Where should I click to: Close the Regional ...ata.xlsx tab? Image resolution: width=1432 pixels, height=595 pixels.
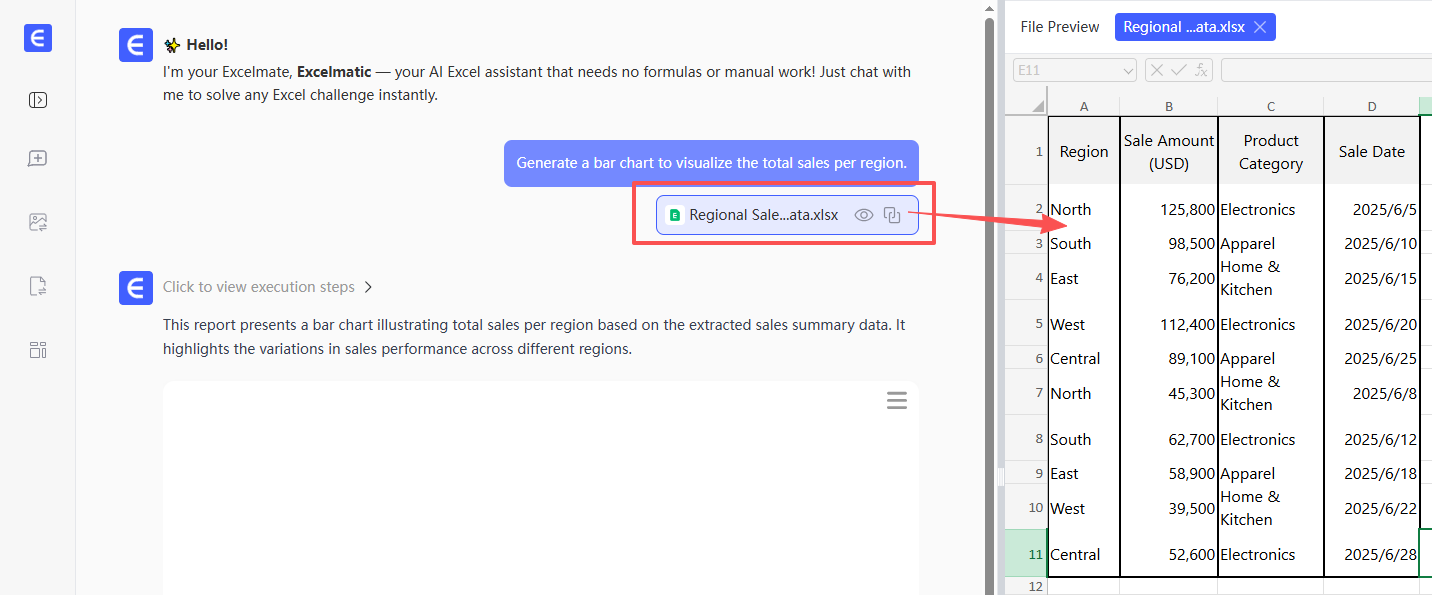pyautogui.click(x=1260, y=27)
